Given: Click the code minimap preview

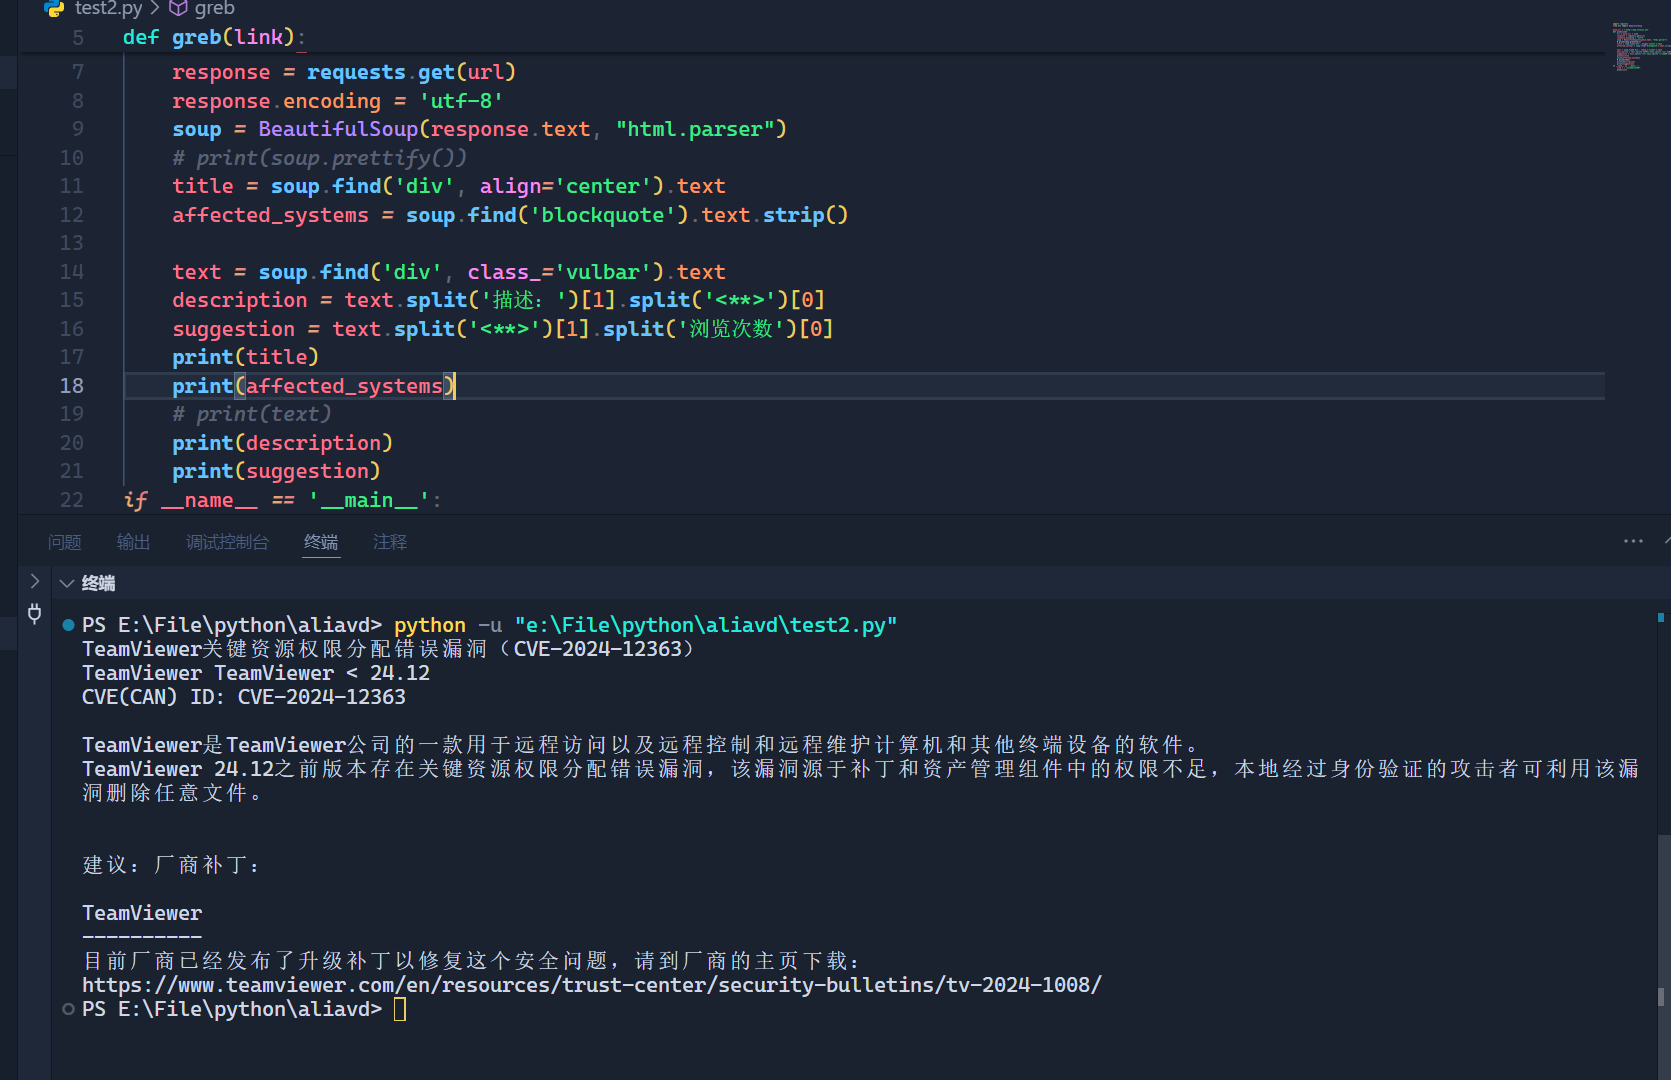Looking at the screenshot, I should click(x=1640, y=45).
